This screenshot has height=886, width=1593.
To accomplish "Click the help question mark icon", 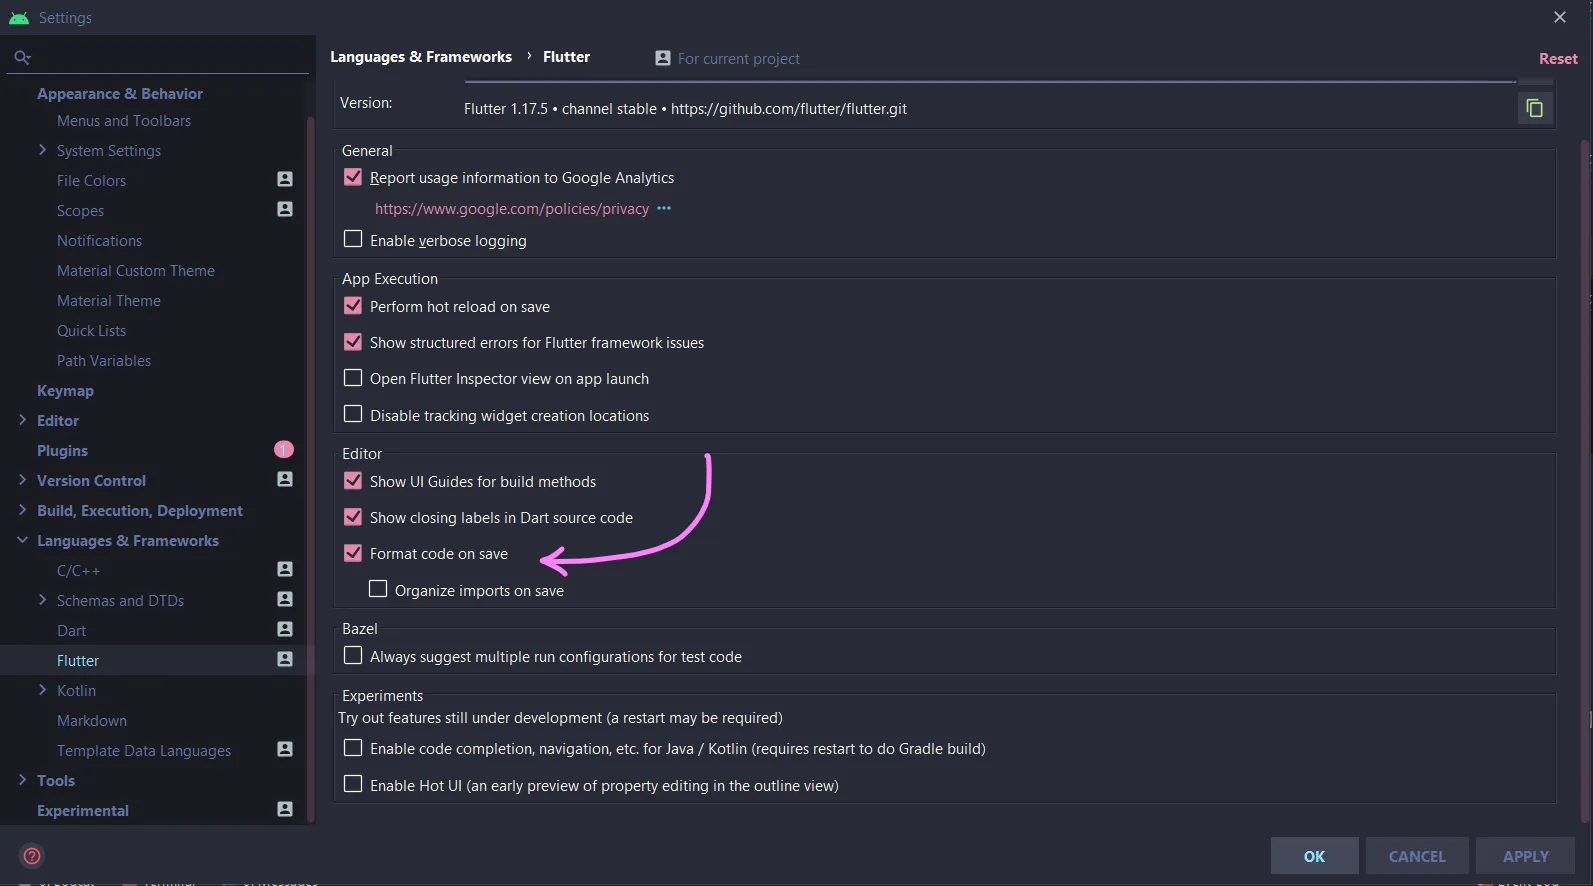I will coord(32,856).
